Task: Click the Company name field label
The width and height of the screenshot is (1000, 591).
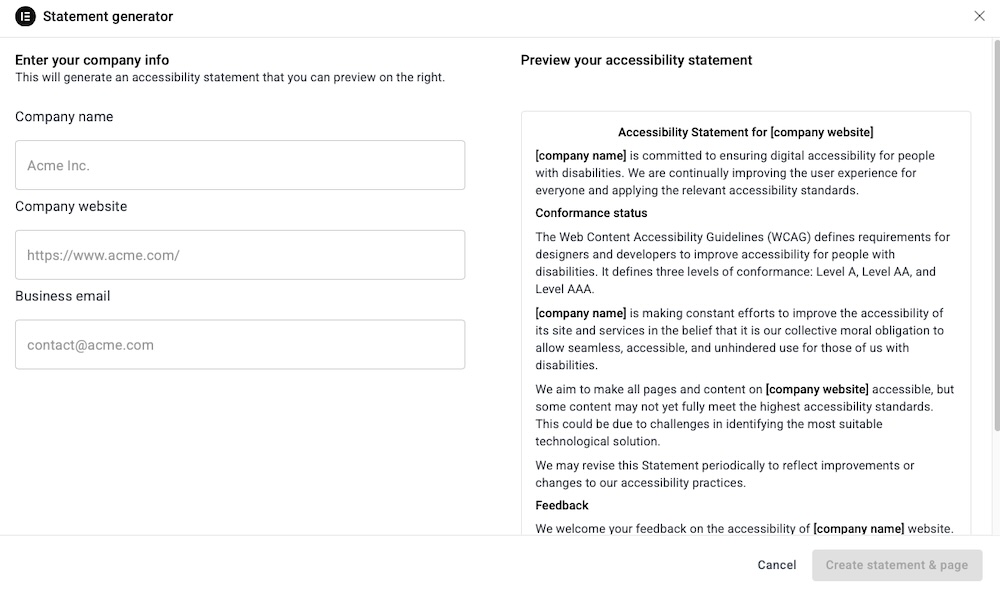Action: click(x=64, y=117)
